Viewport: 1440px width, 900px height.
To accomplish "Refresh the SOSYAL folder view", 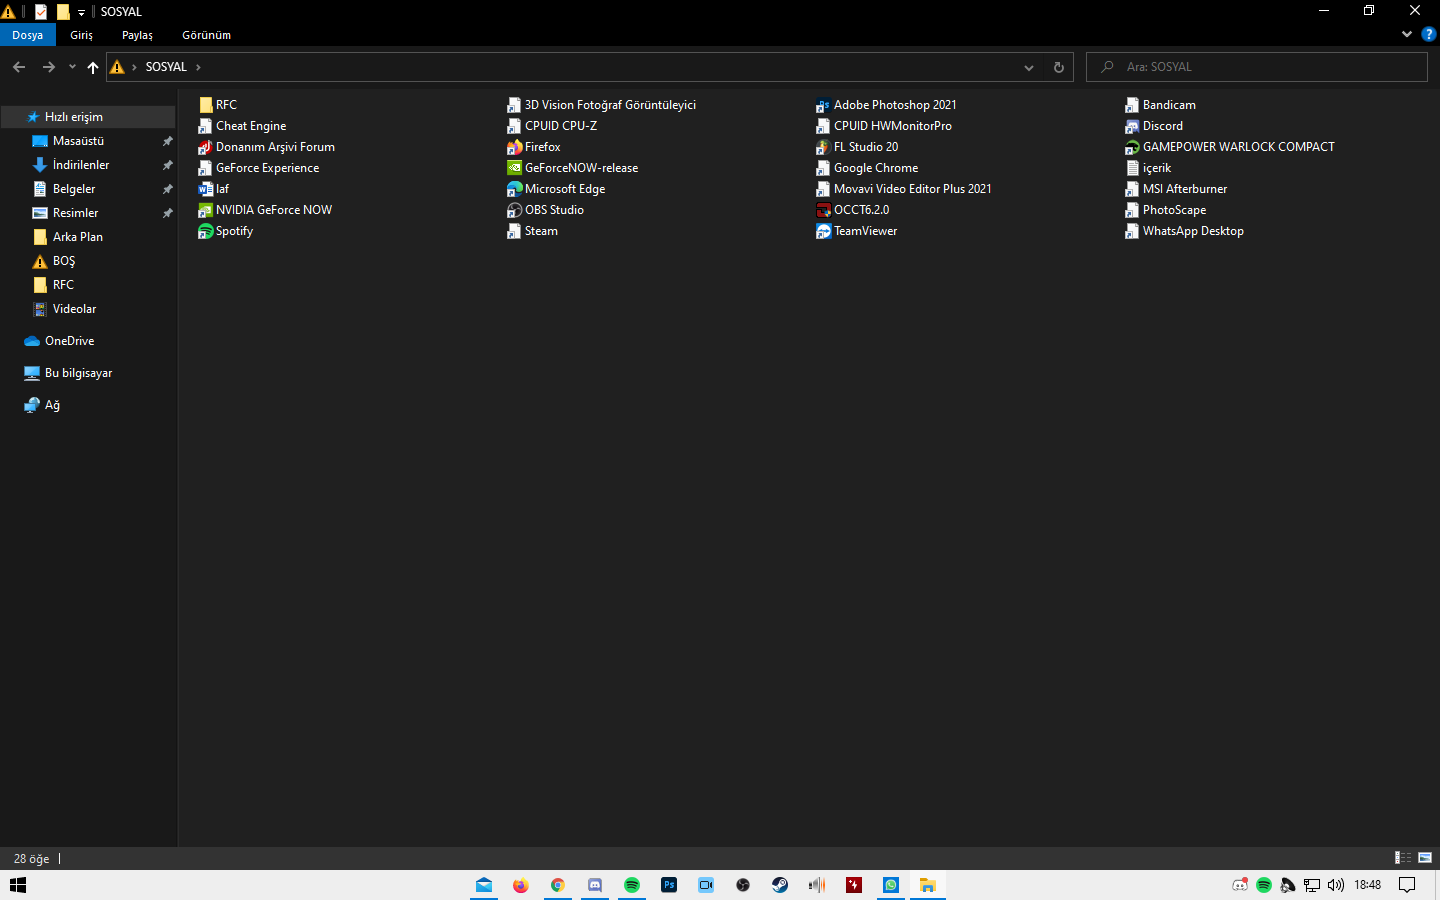I will pyautogui.click(x=1059, y=67).
